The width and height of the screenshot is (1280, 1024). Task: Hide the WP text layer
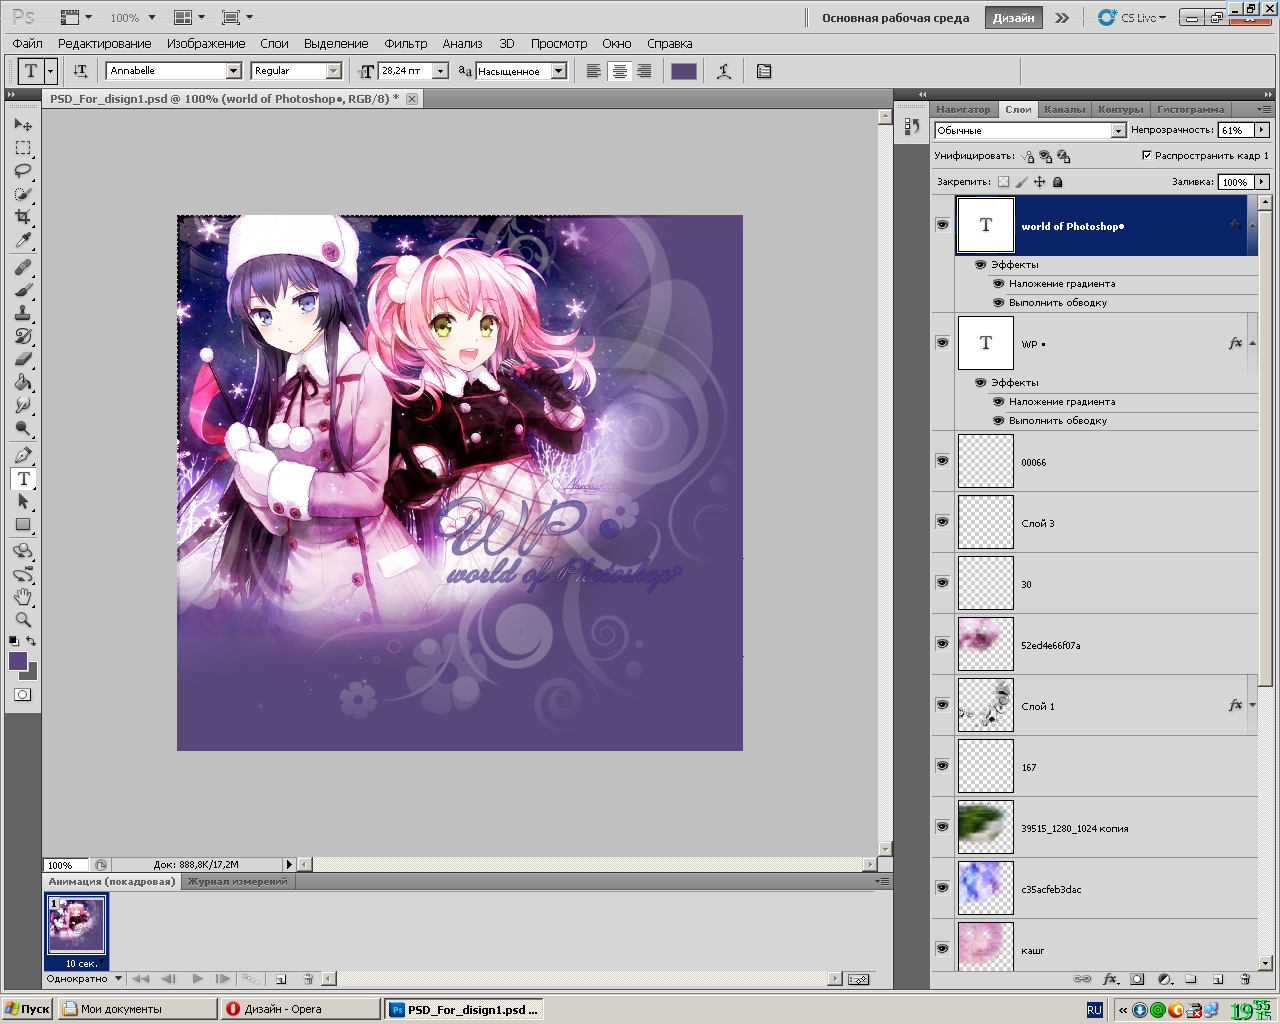(x=942, y=343)
